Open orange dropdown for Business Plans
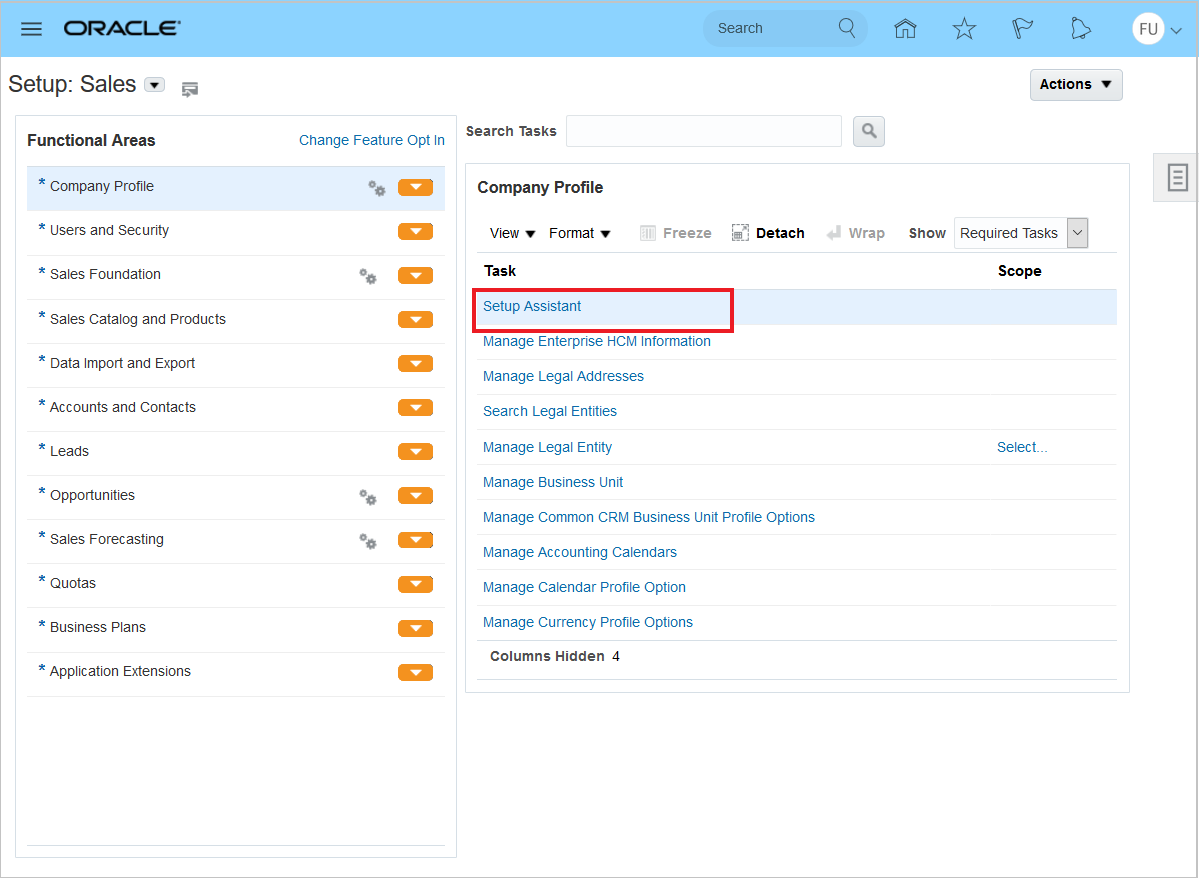Viewport: 1199px width, 878px height. click(x=415, y=628)
